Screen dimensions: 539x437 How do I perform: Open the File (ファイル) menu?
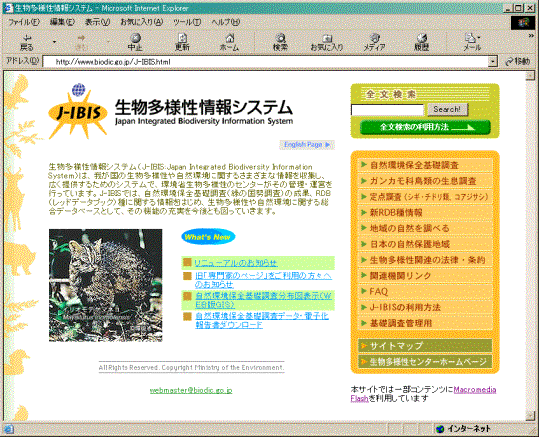[x=24, y=22]
